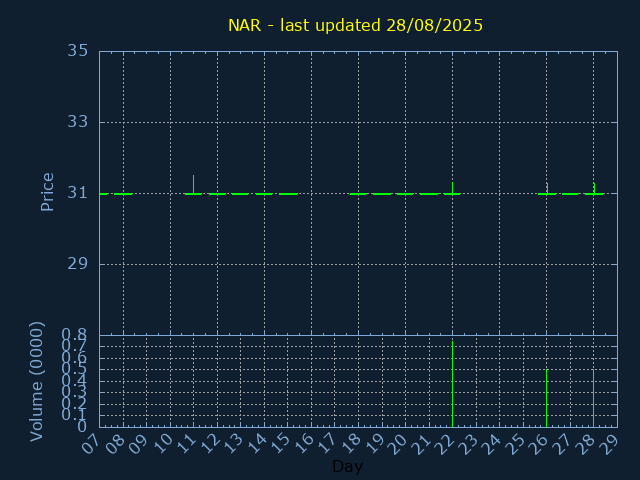Click the price axis label 33

point(78,122)
